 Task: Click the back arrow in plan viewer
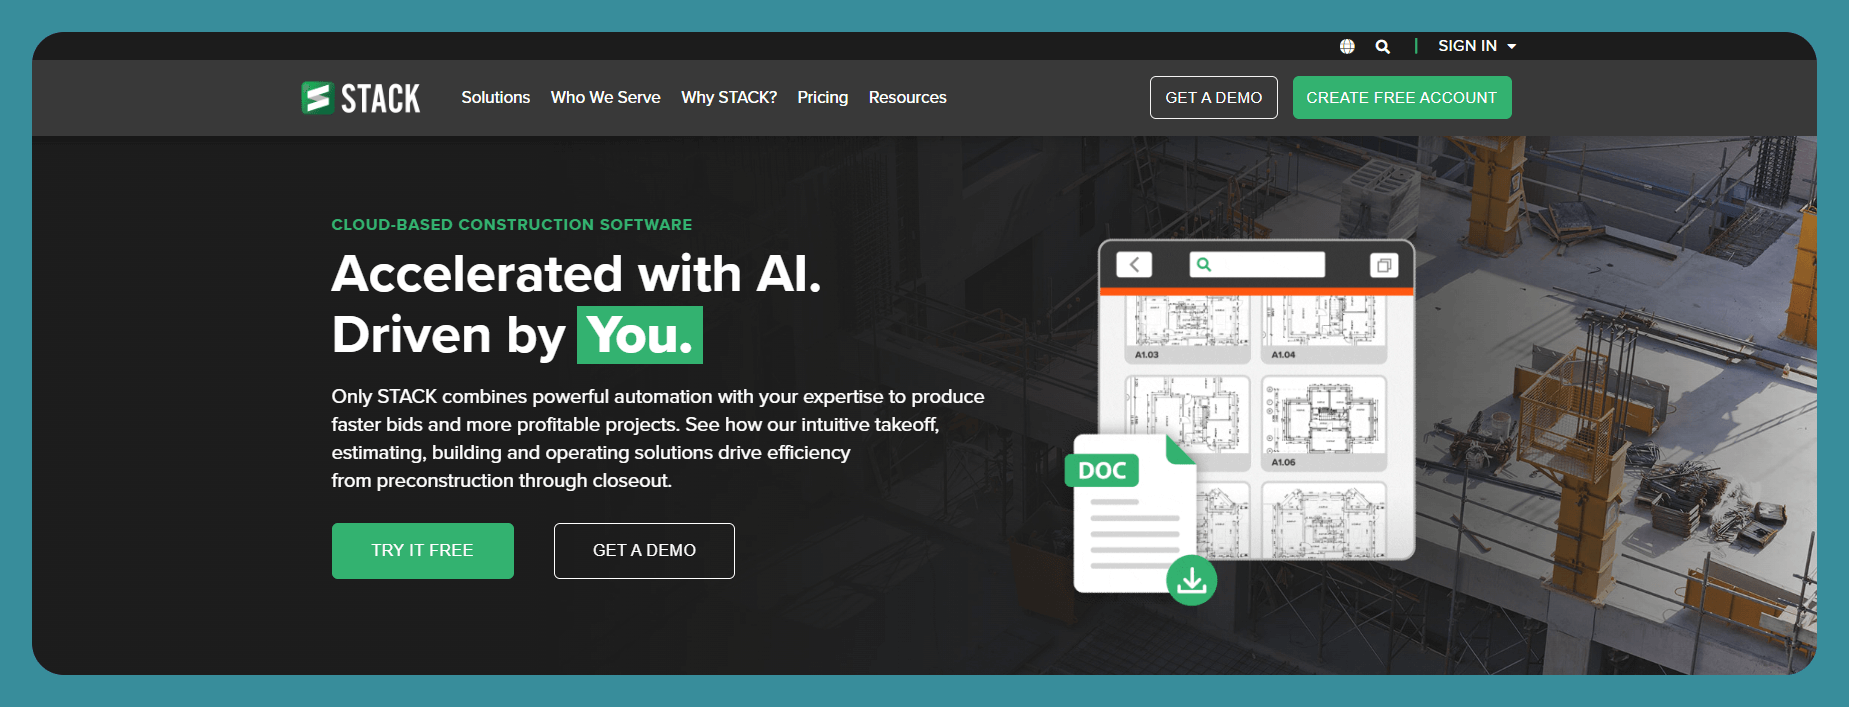pyautogui.click(x=1134, y=264)
